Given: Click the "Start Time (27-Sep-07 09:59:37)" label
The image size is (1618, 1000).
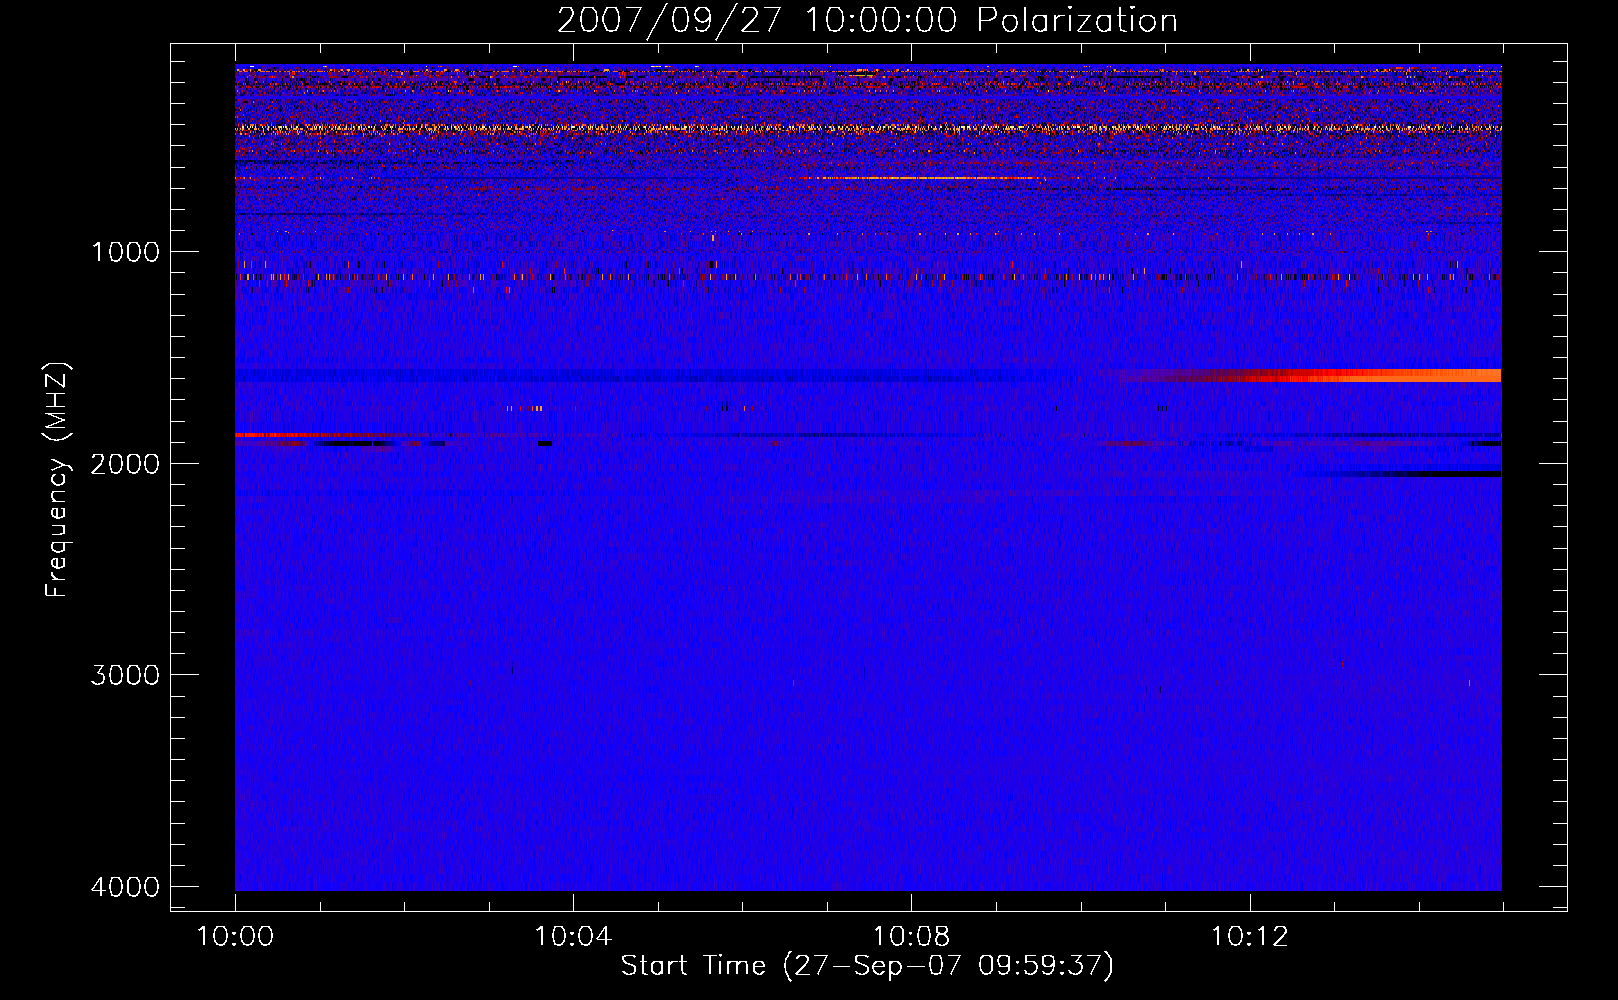Looking at the screenshot, I should point(867,966).
